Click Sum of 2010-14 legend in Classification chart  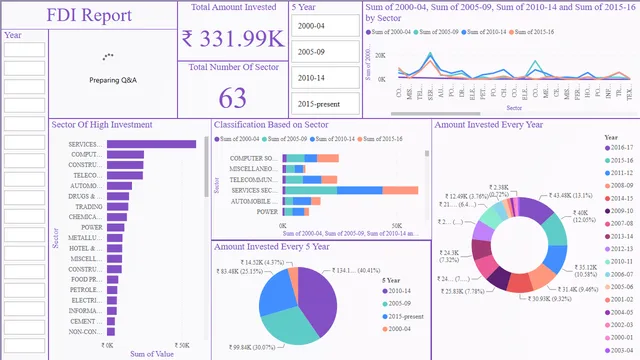coord(332,139)
